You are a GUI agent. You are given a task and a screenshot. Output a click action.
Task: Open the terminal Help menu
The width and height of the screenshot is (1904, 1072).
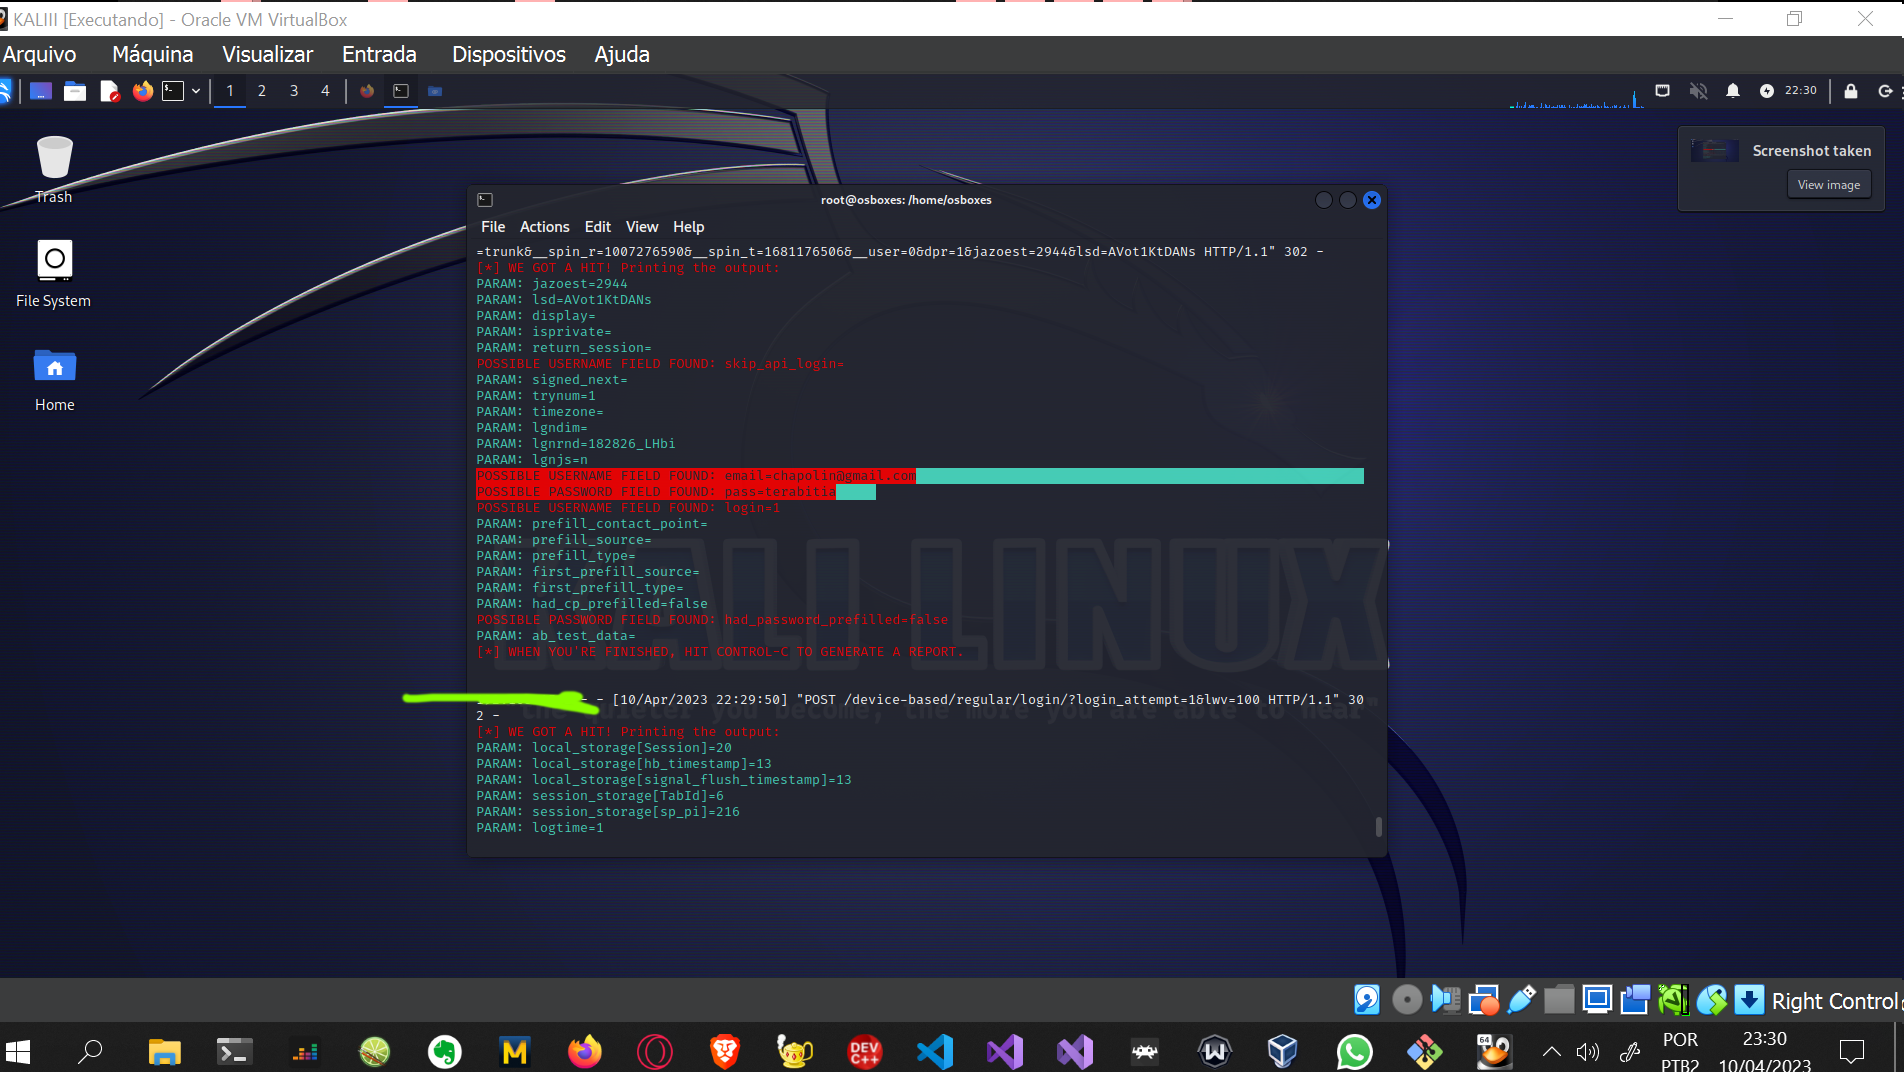click(688, 227)
